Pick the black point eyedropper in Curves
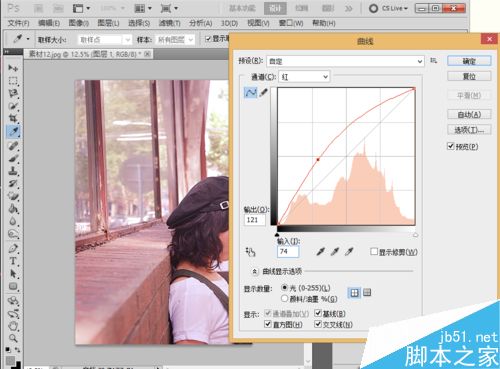Image resolution: width=500 pixels, height=369 pixels. [x=320, y=251]
